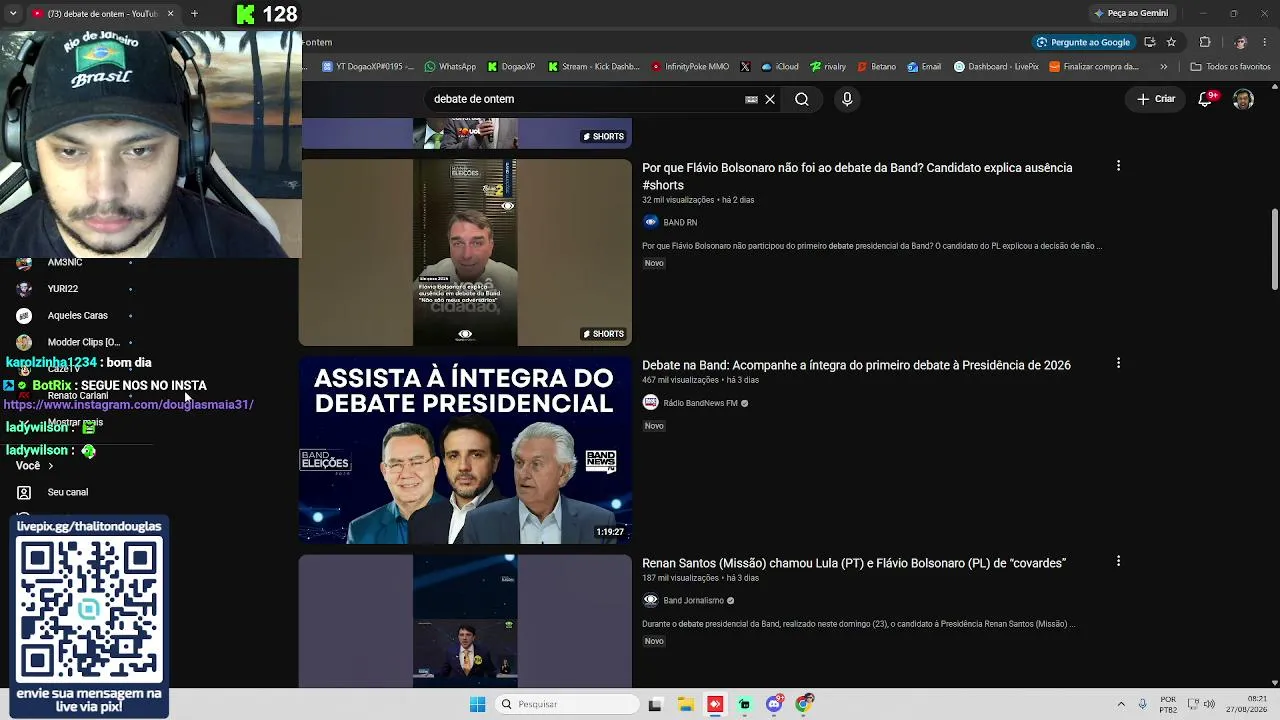Open BAND RN channel avatar
Screen dimensions: 1280x720
650,222
